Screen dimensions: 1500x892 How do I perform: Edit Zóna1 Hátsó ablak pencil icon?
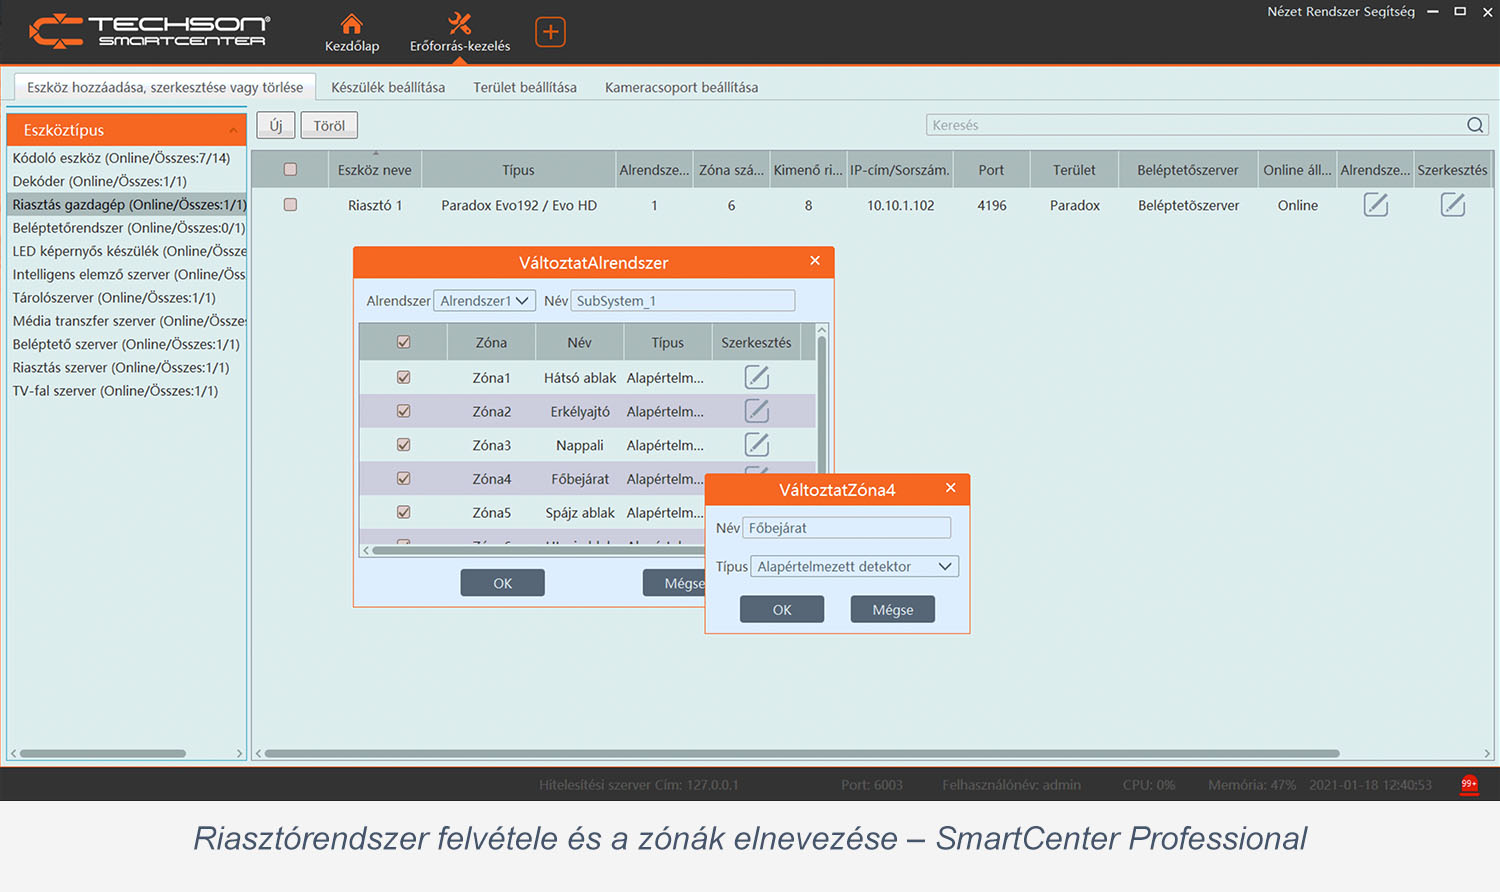coord(757,378)
